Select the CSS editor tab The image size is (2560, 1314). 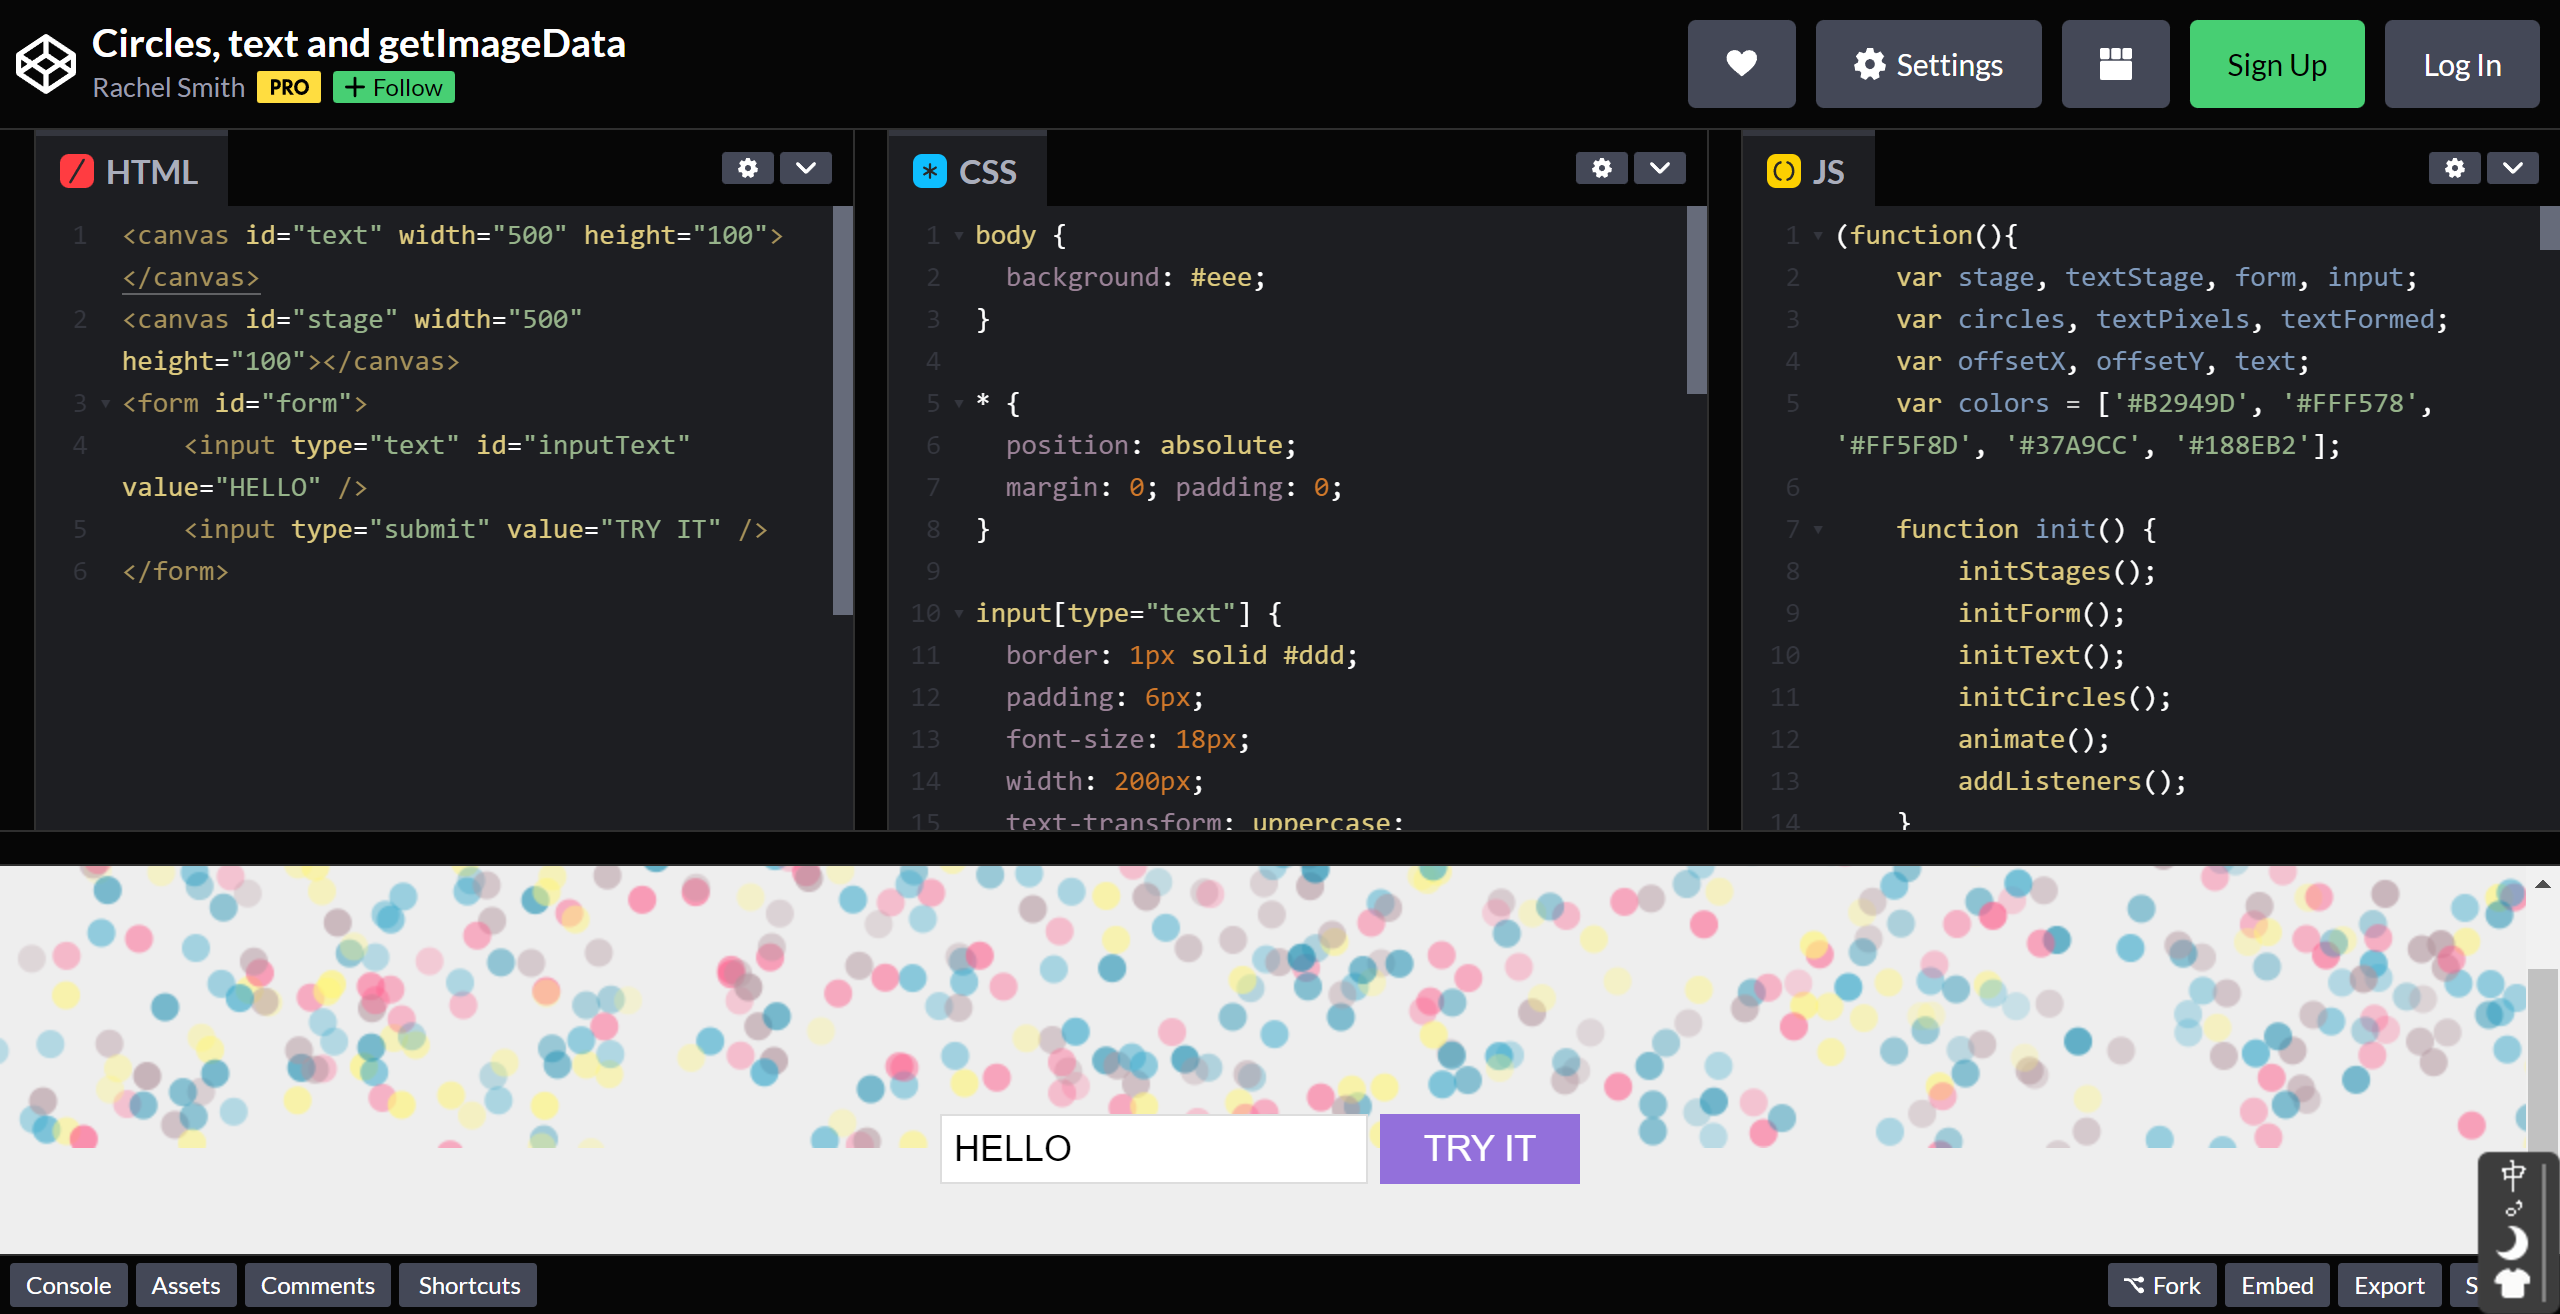pos(966,171)
